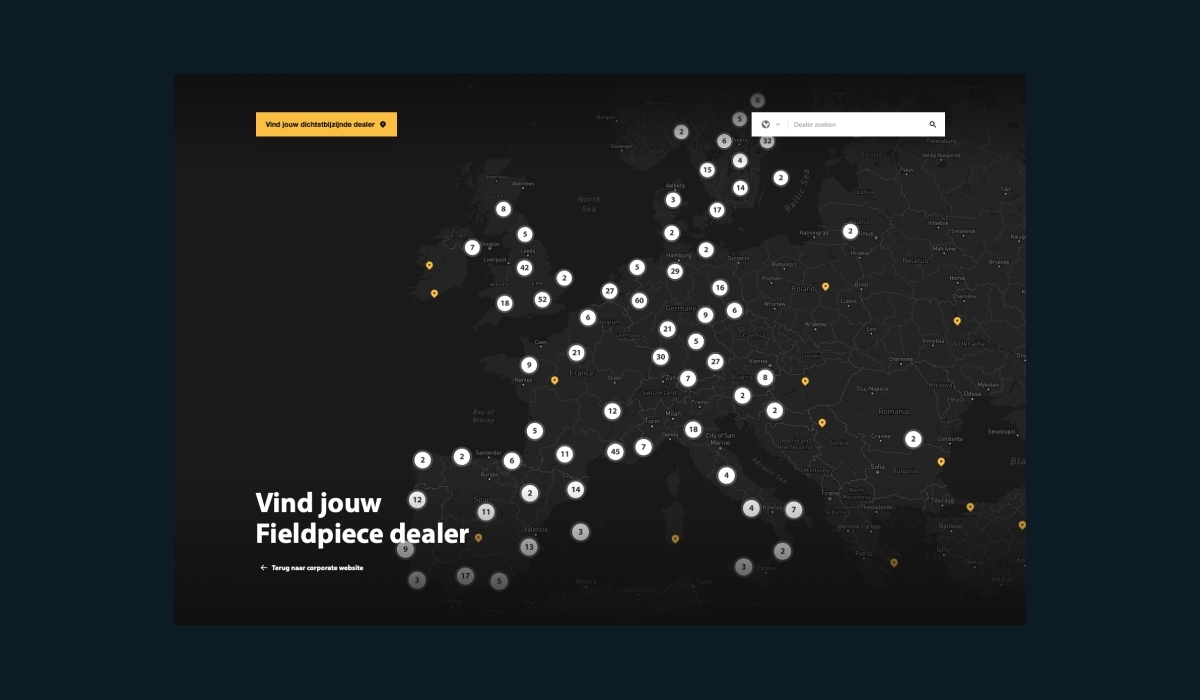The image size is (1200, 700).
Task: Open the 17 cluster near Denmark
Action: pyautogui.click(x=717, y=209)
